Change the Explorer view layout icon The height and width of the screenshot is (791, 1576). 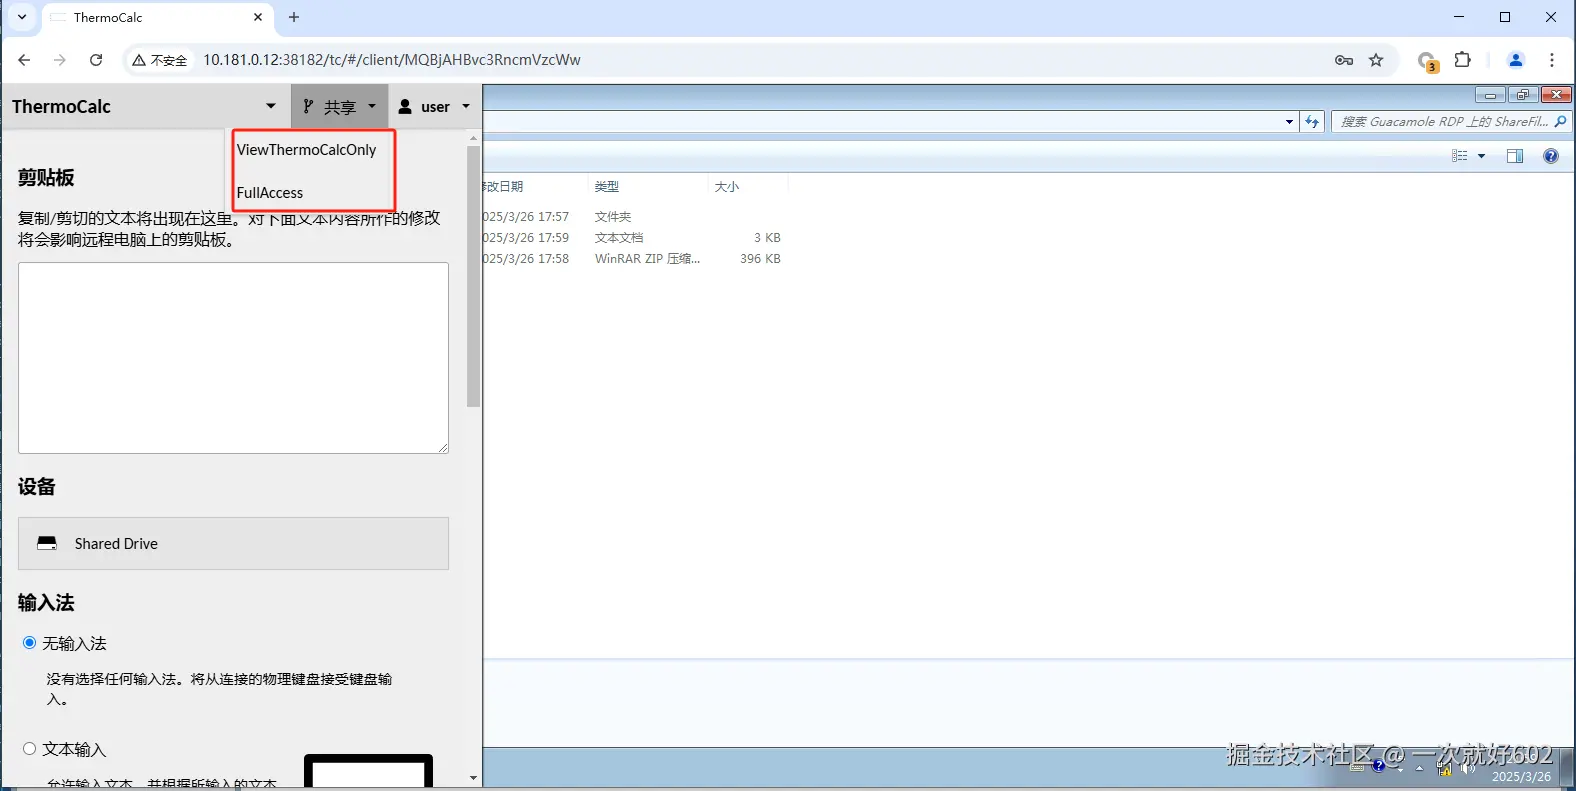pos(1460,156)
